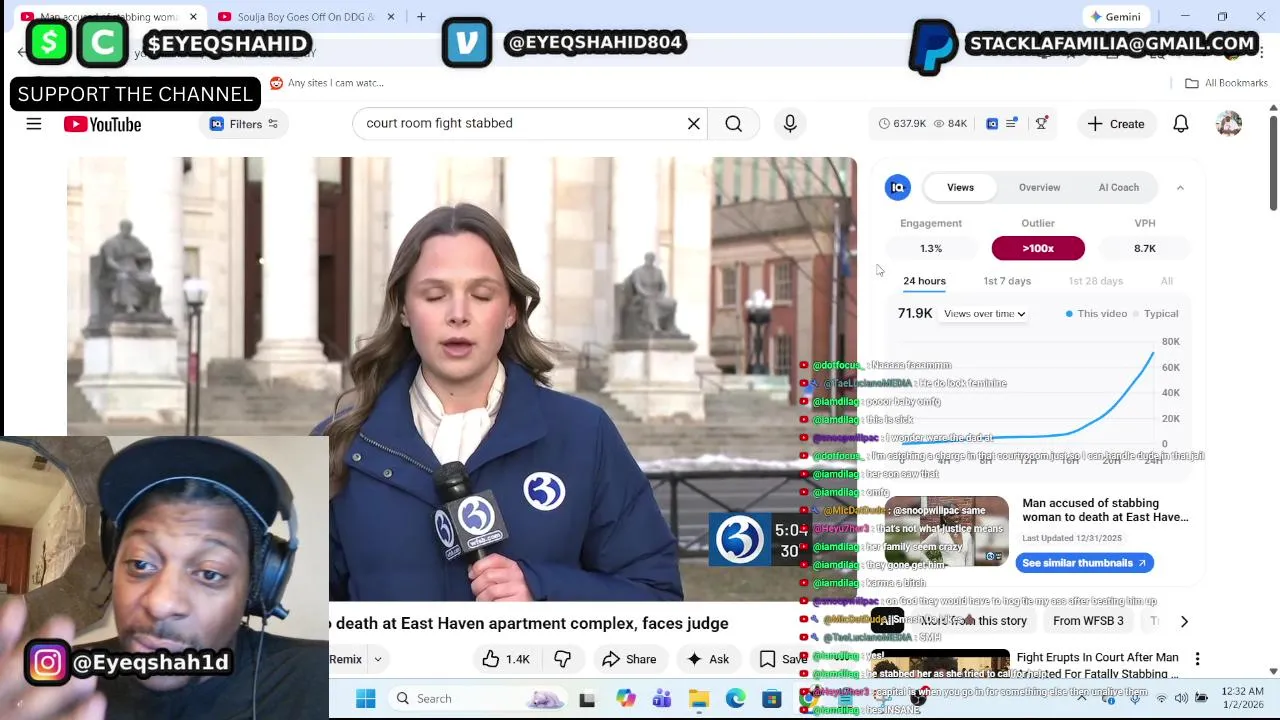
Task: Click the volume icon in system tray
Action: tap(1180, 698)
